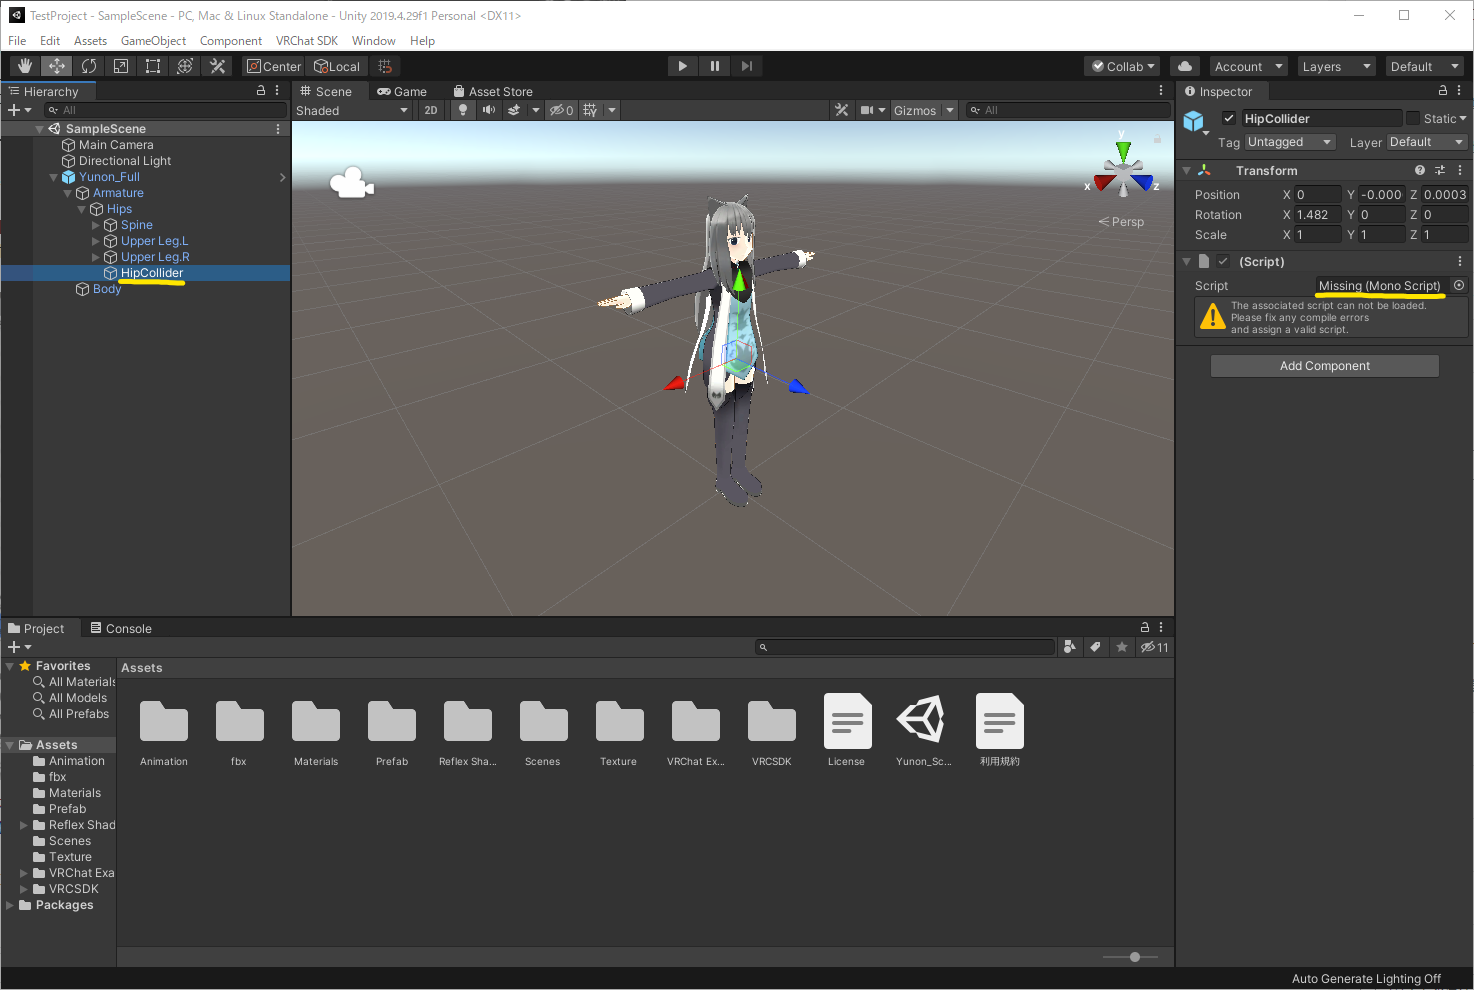Viewport: 1474px width, 990px height.
Task: Open the Gizmos dropdown arrow
Action: pyautogui.click(x=950, y=110)
